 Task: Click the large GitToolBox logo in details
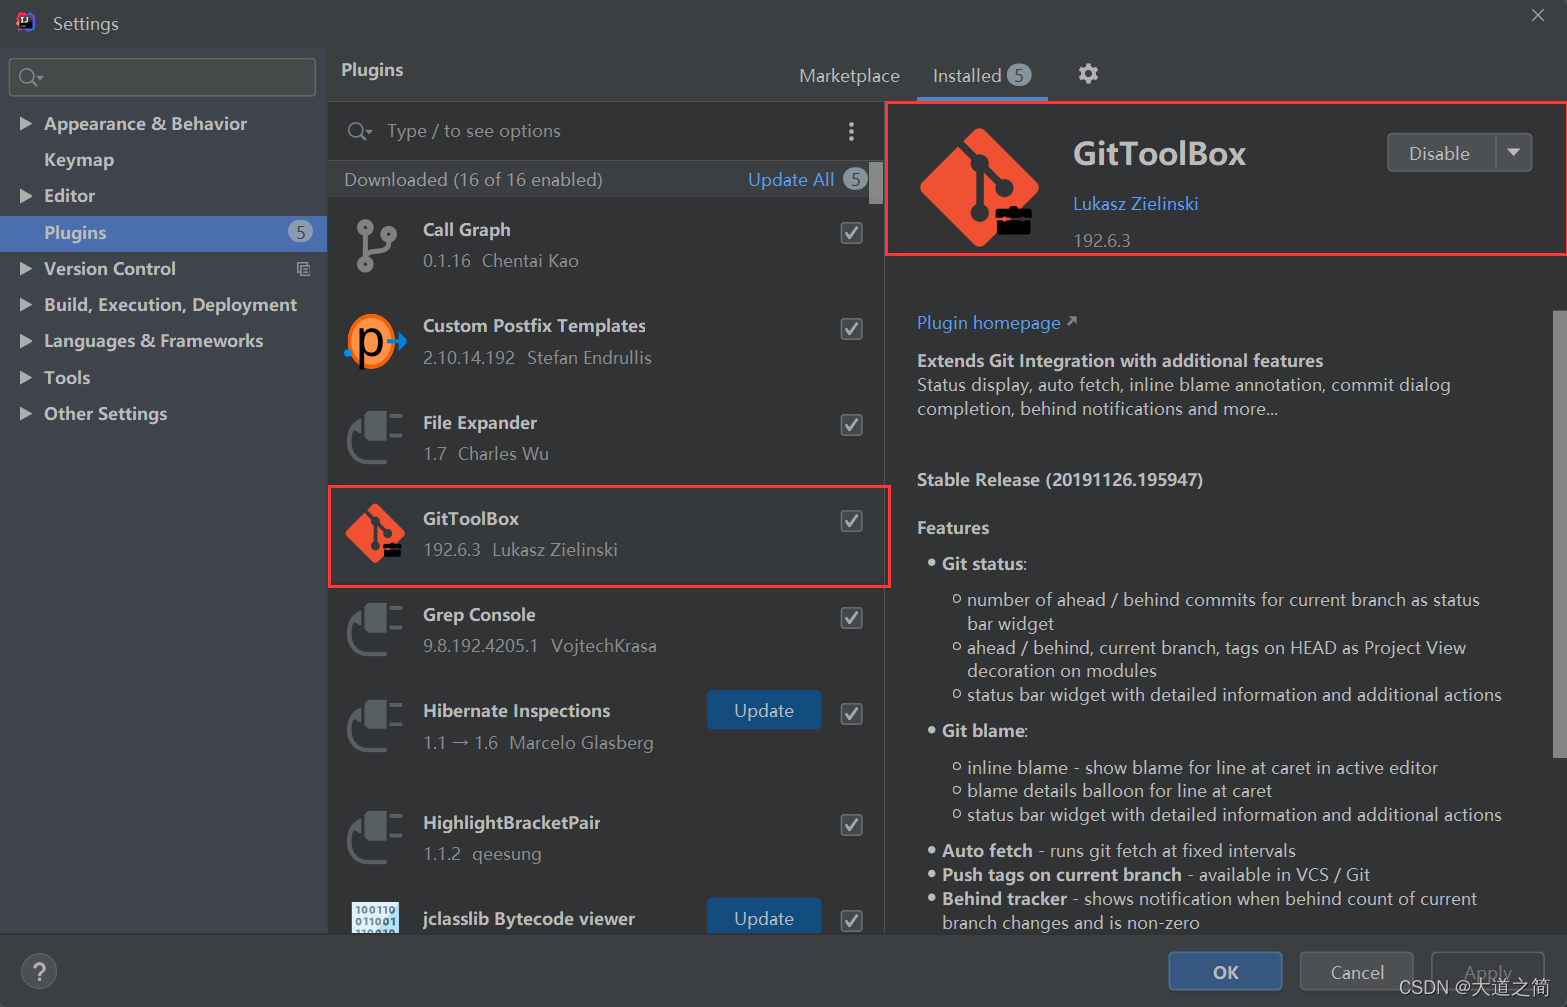[x=980, y=187]
